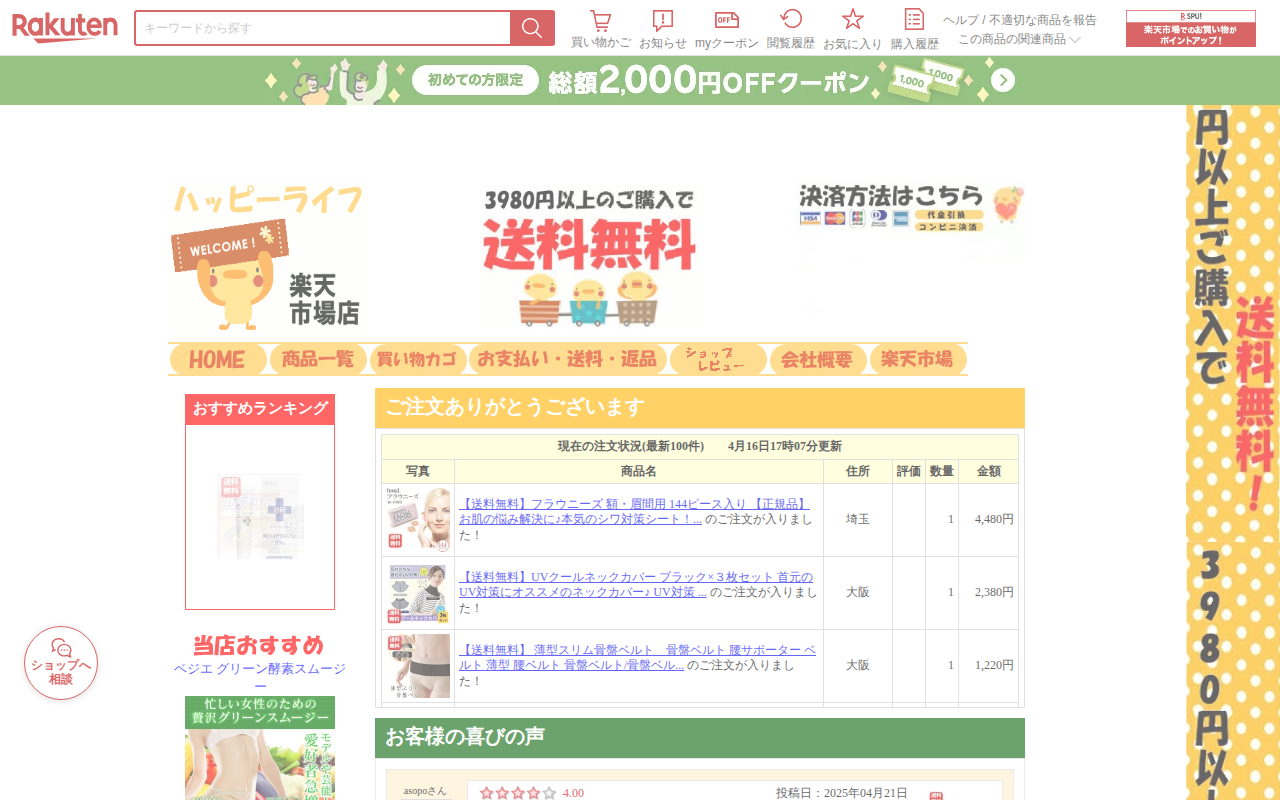Click the 金額 column header
The width and height of the screenshot is (1280, 800).
click(988, 471)
